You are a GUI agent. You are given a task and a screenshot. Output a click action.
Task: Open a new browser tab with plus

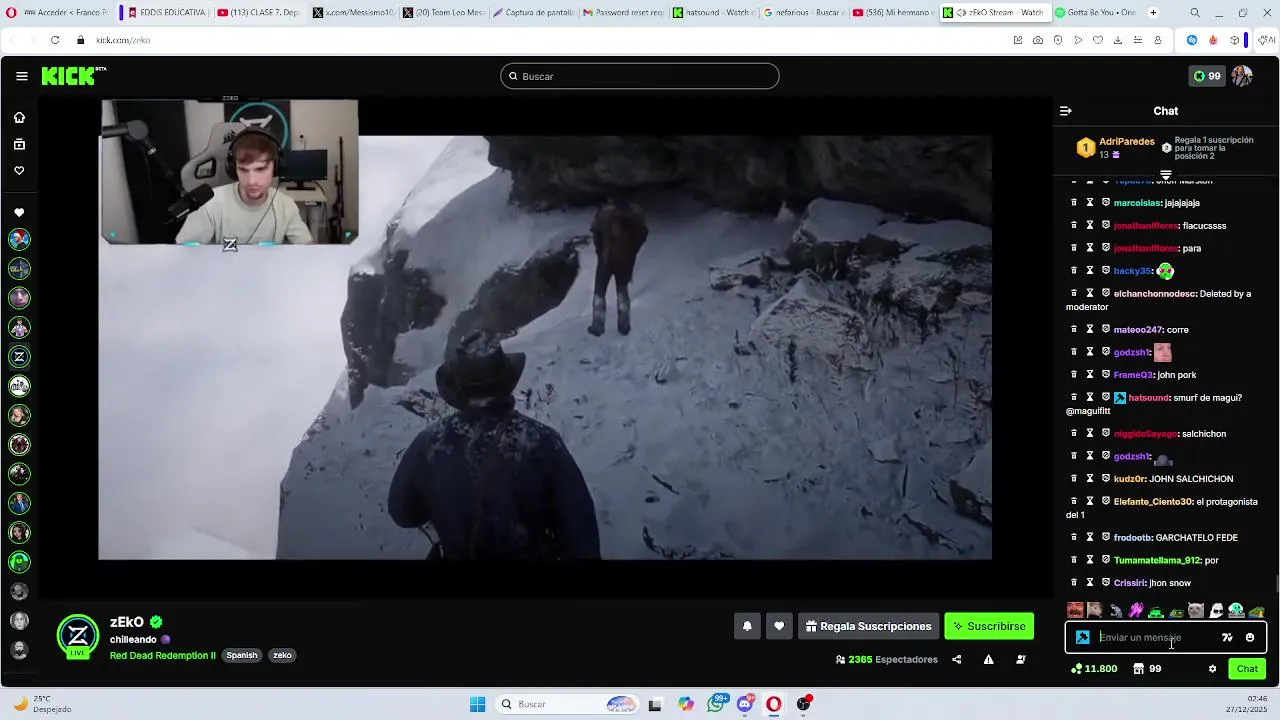click(x=1153, y=13)
